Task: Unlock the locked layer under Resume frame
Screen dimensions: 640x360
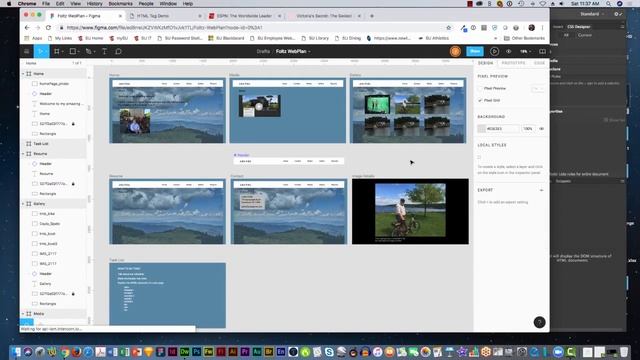Action: click(x=73, y=184)
